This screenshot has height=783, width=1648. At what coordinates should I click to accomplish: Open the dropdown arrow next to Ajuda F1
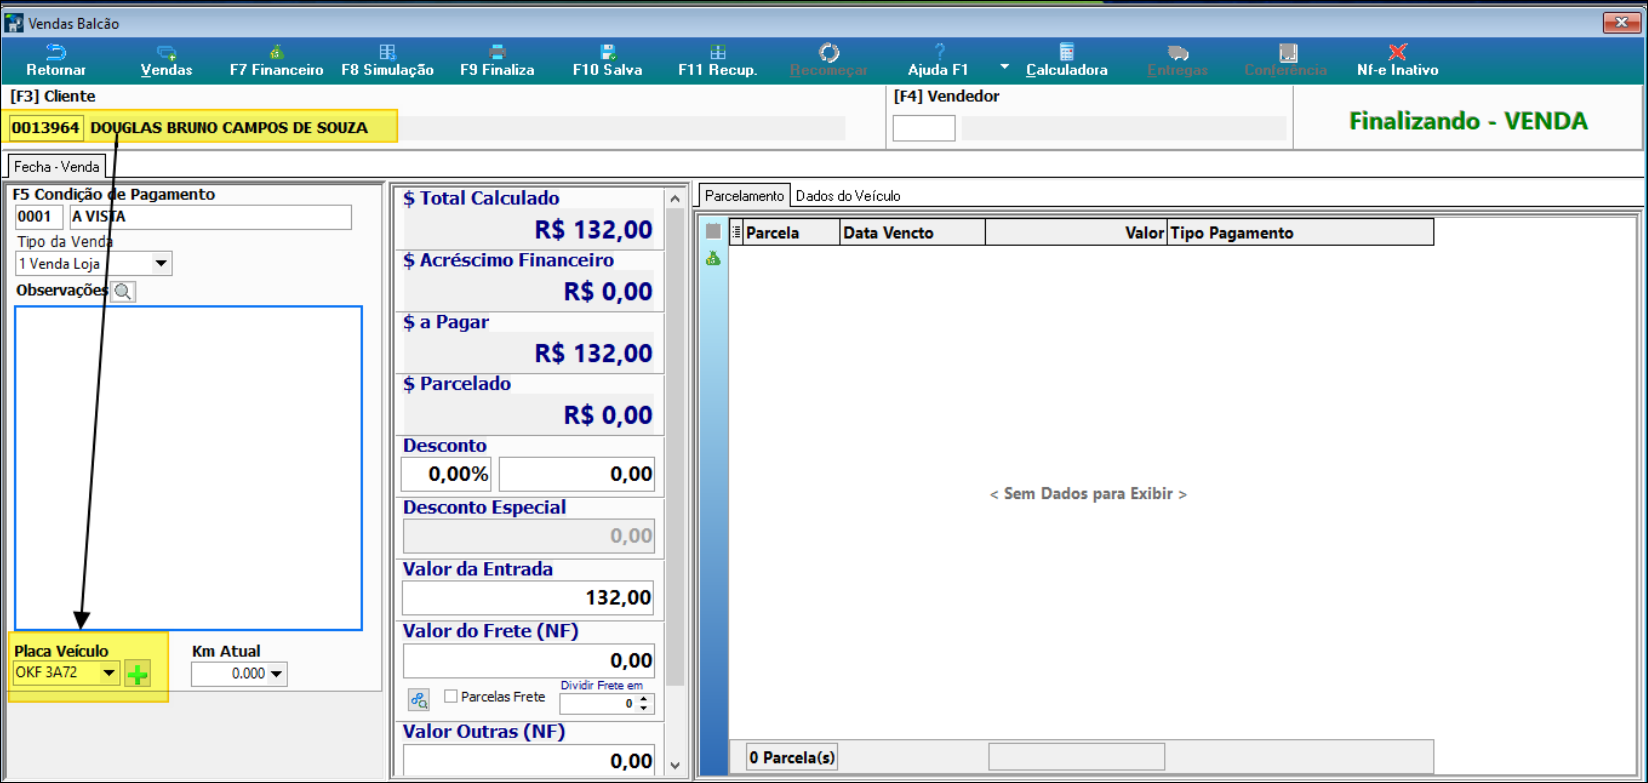(x=1004, y=67)
